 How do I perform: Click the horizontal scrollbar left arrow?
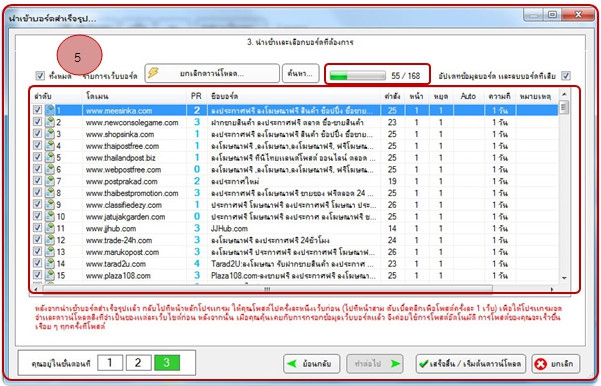(36, 289)
